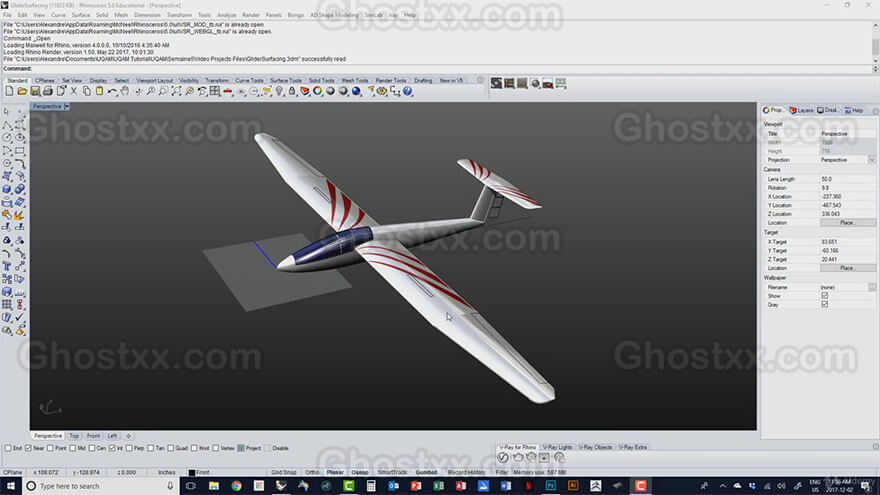Click the command history scrollbar

(x=876, y=42)
